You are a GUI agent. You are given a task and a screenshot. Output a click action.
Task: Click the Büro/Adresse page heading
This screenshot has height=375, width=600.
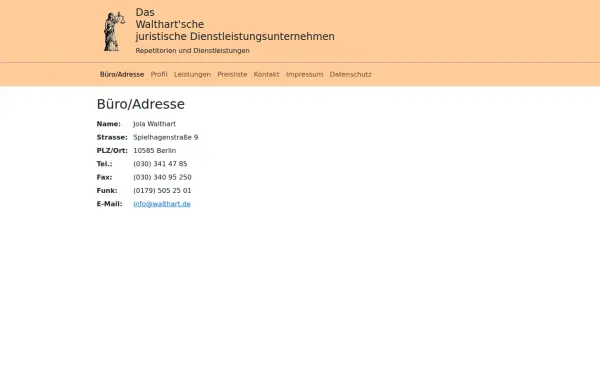[140, 104]
